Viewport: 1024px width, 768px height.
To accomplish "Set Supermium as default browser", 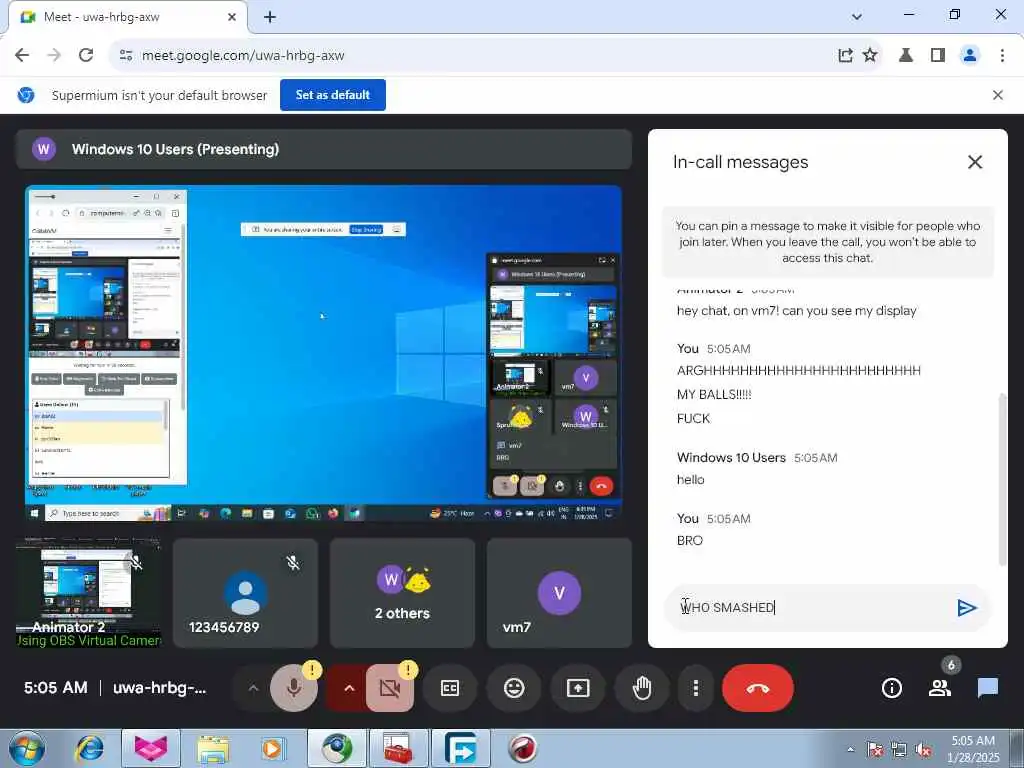I will (x=332, y=95).
